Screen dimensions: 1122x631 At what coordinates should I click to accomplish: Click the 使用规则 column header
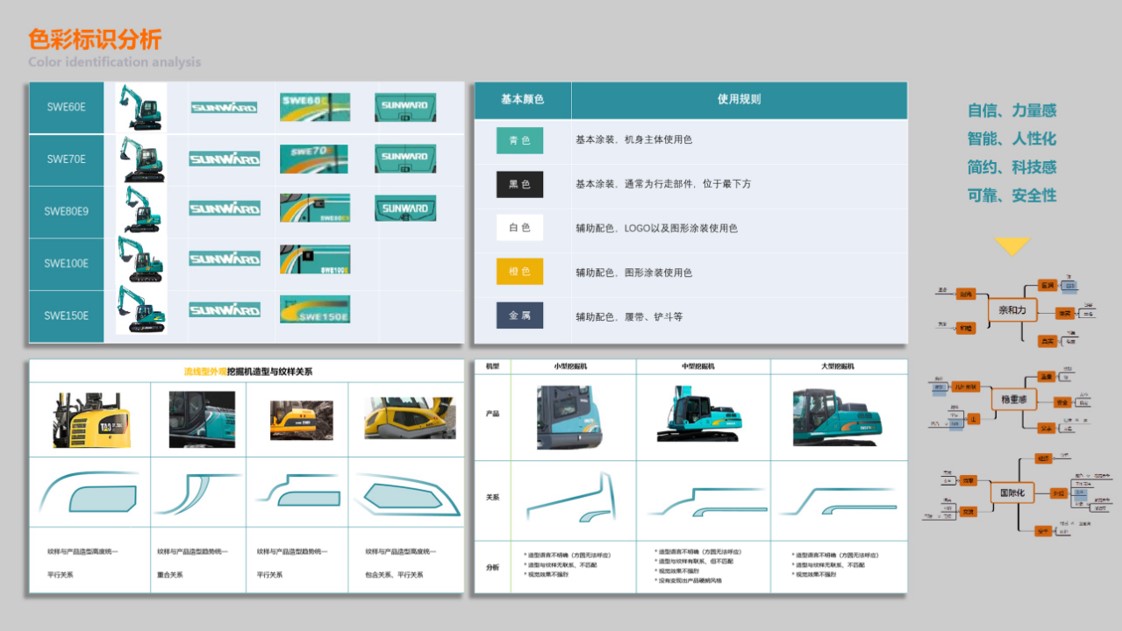(738, 100)
